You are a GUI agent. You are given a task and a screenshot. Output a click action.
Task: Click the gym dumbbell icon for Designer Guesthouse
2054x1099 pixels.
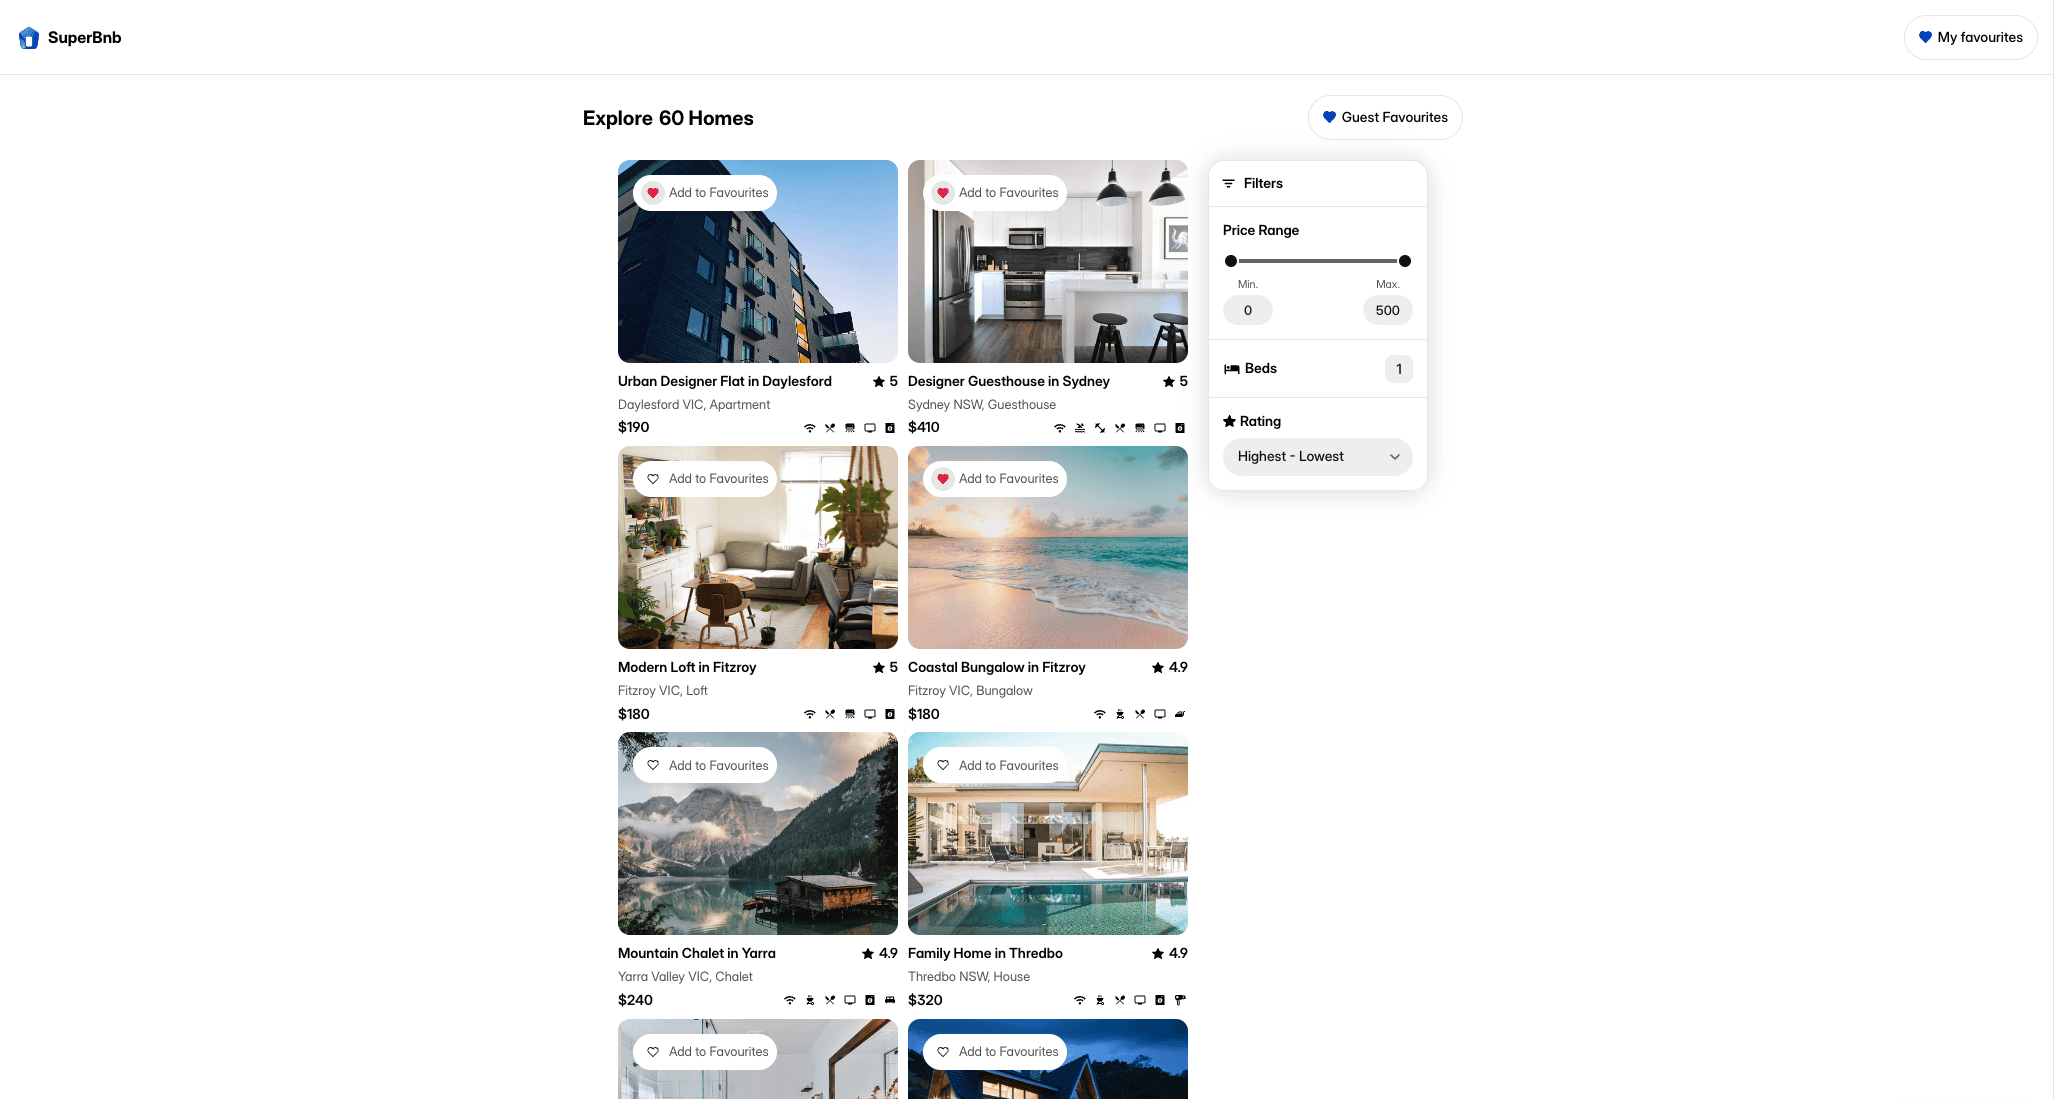coord(1100,428)
